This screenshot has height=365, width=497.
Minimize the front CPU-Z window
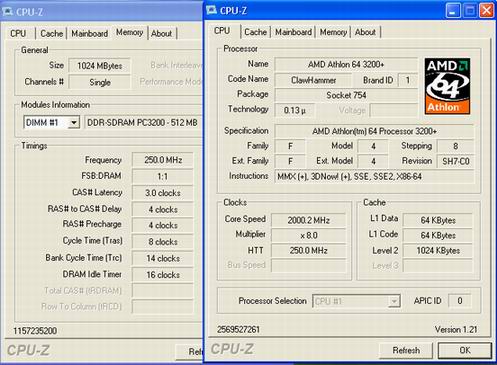(453, 11)
